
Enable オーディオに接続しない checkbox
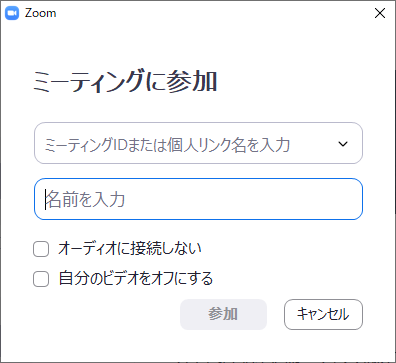coord(41,249)
